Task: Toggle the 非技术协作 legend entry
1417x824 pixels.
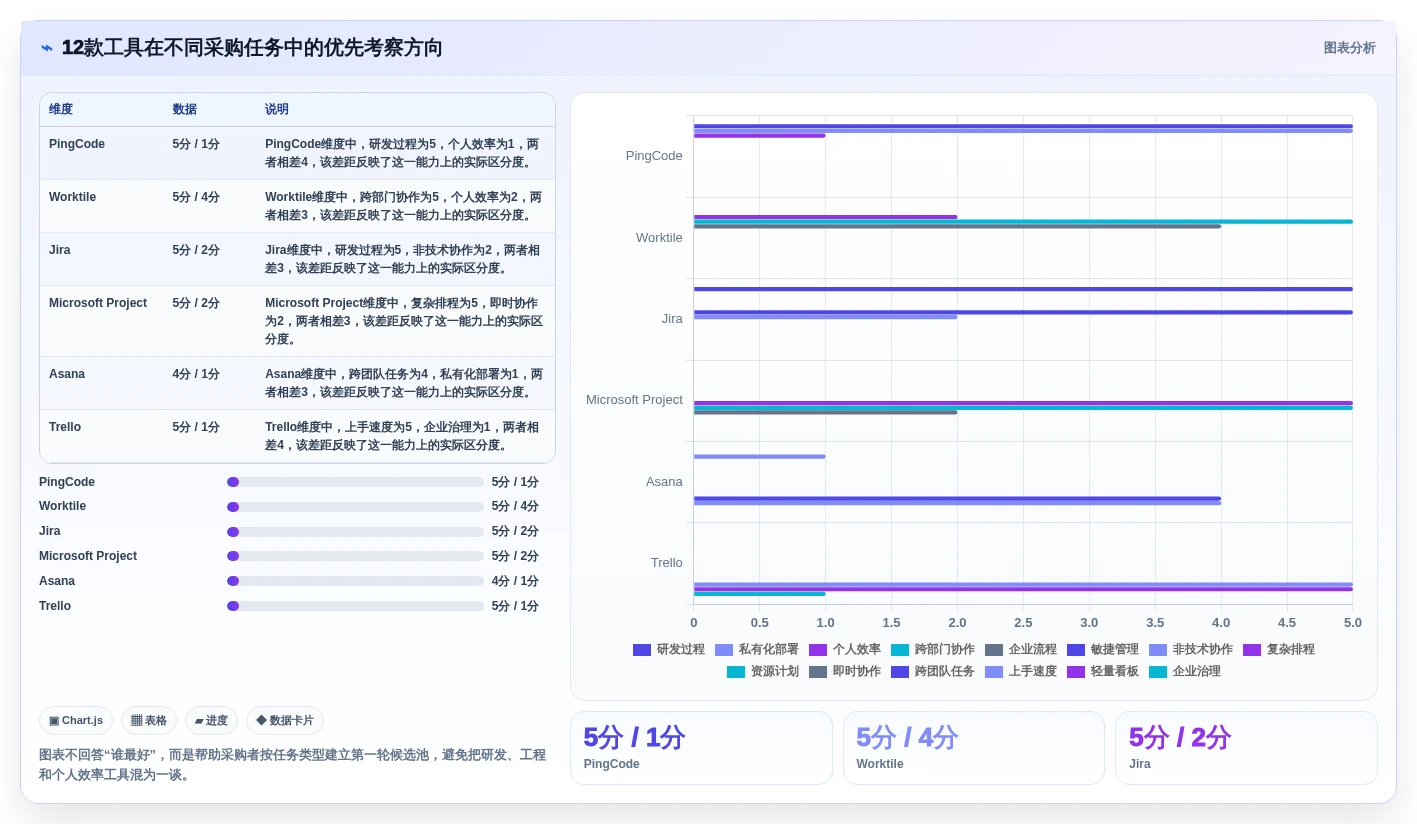Action: click(x=1191, y=649)
